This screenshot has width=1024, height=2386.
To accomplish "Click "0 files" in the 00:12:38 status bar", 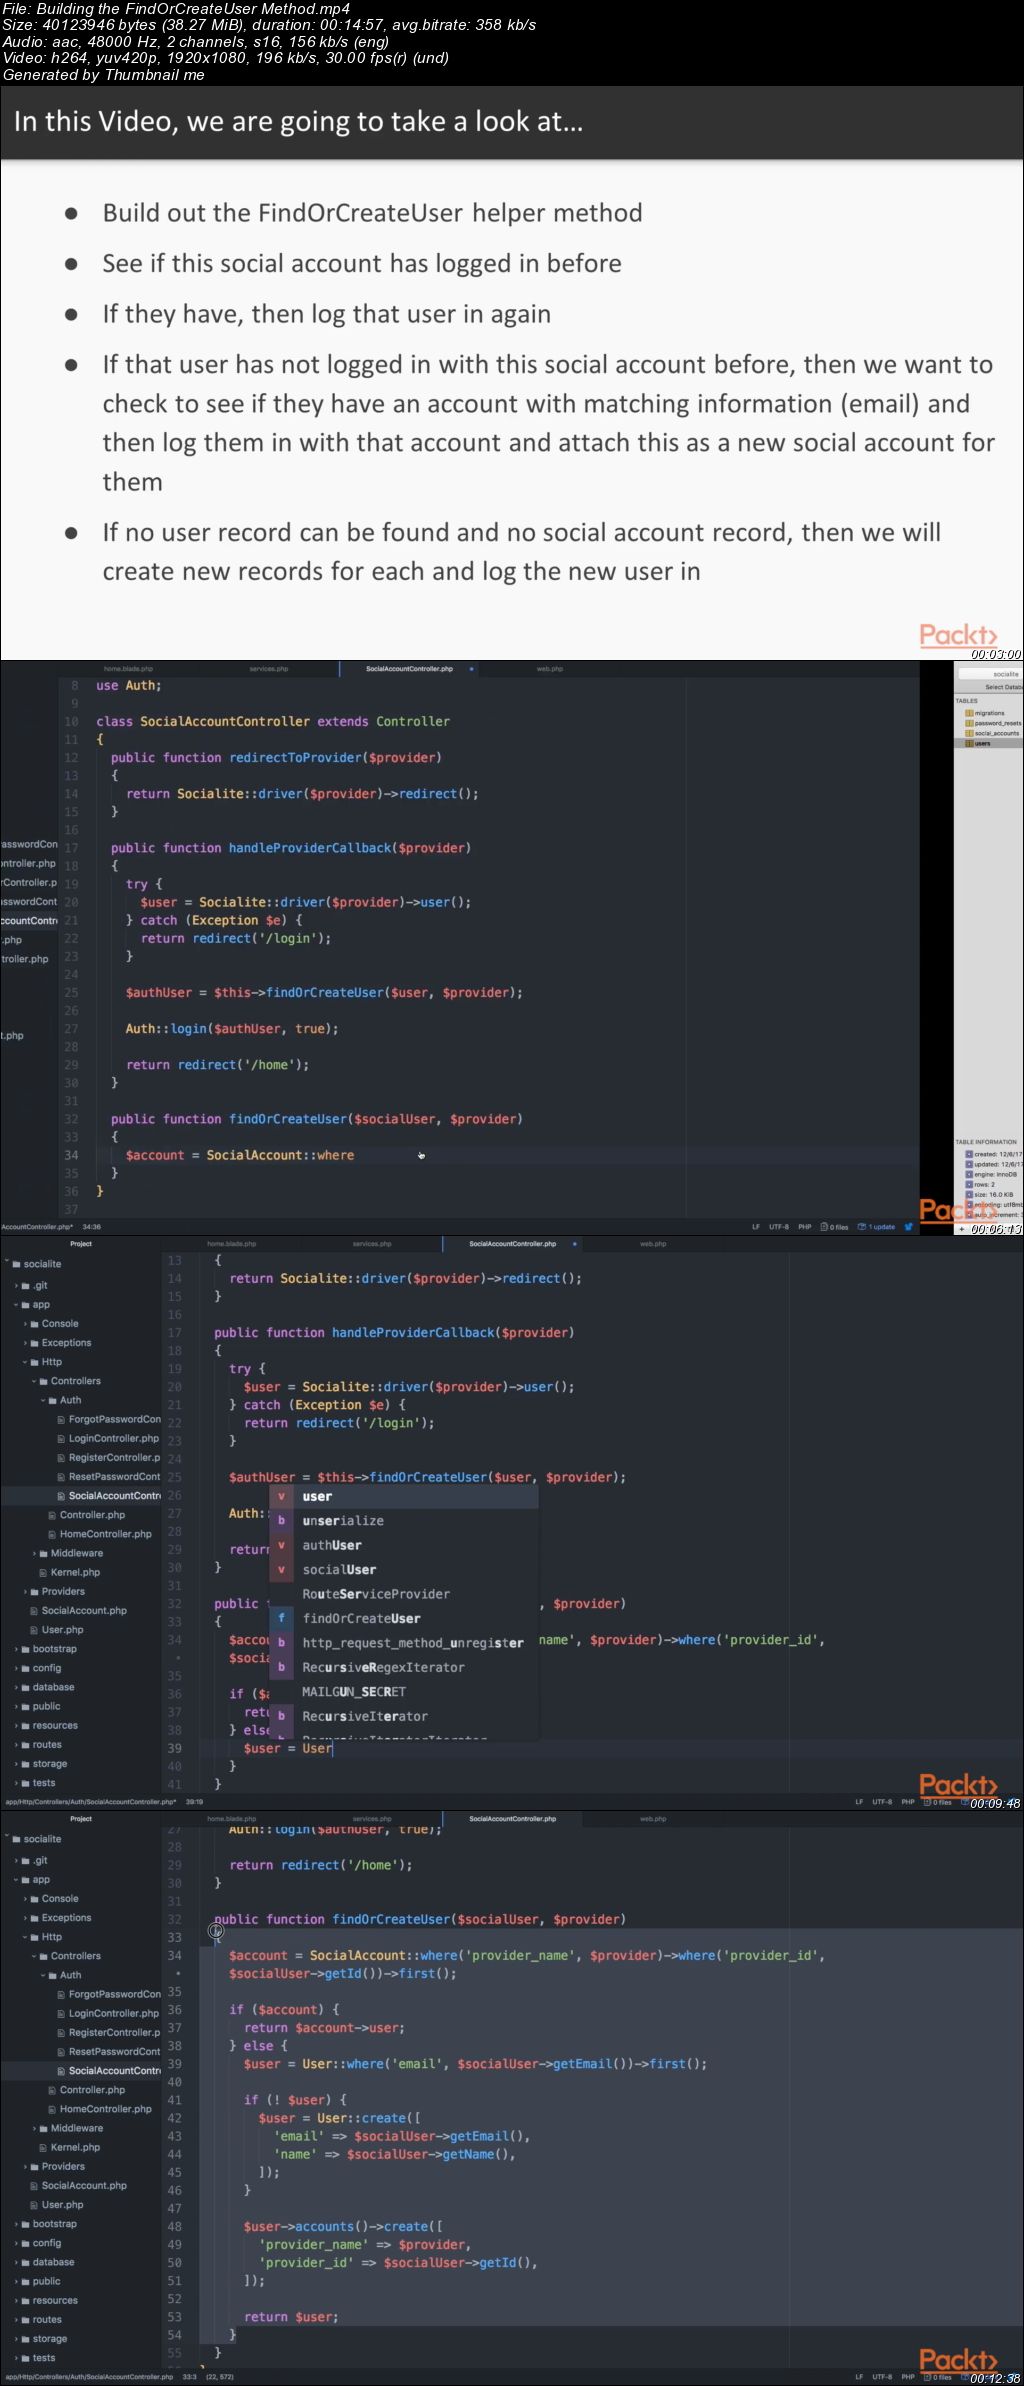I will pyautogui.click(x=938, y=2377).
